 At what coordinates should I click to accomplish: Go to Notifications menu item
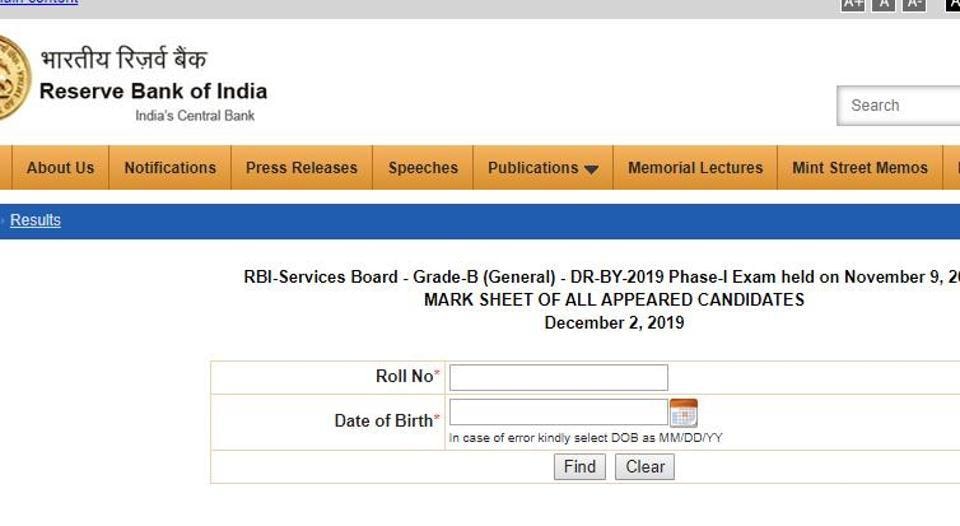tap(170, 168)
